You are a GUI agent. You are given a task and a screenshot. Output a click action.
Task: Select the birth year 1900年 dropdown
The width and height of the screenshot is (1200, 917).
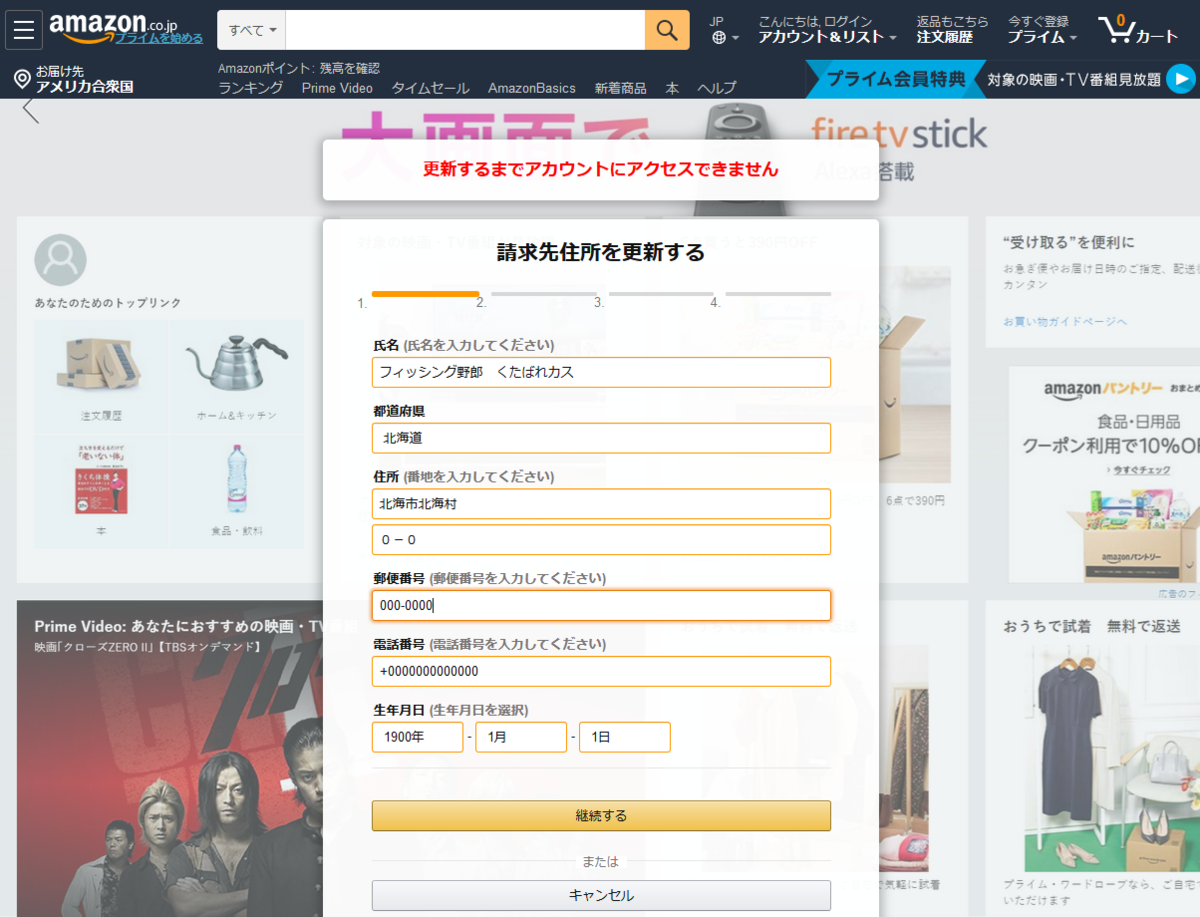[x=417, y=737]
